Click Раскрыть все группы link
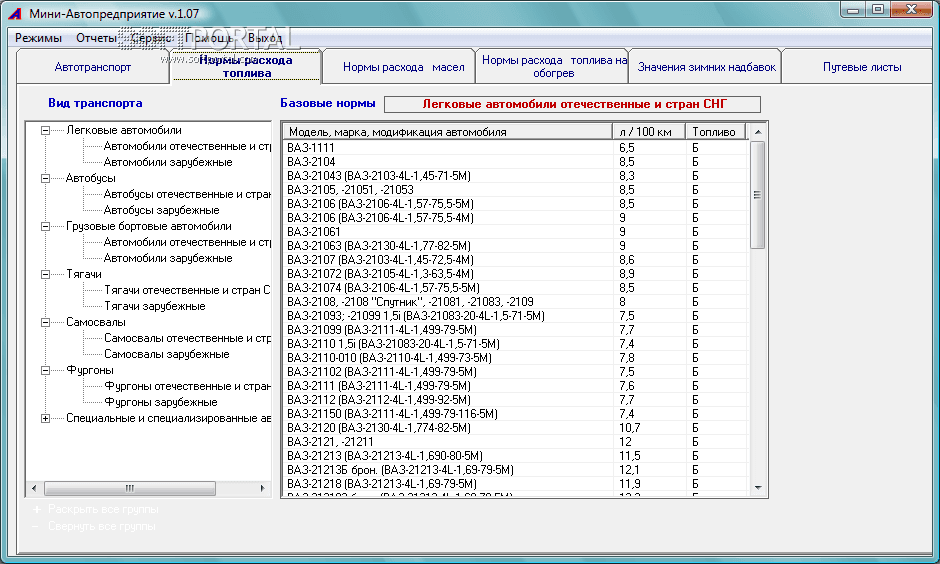The width and height of the screenshot is (940, 564). point(103,509)
